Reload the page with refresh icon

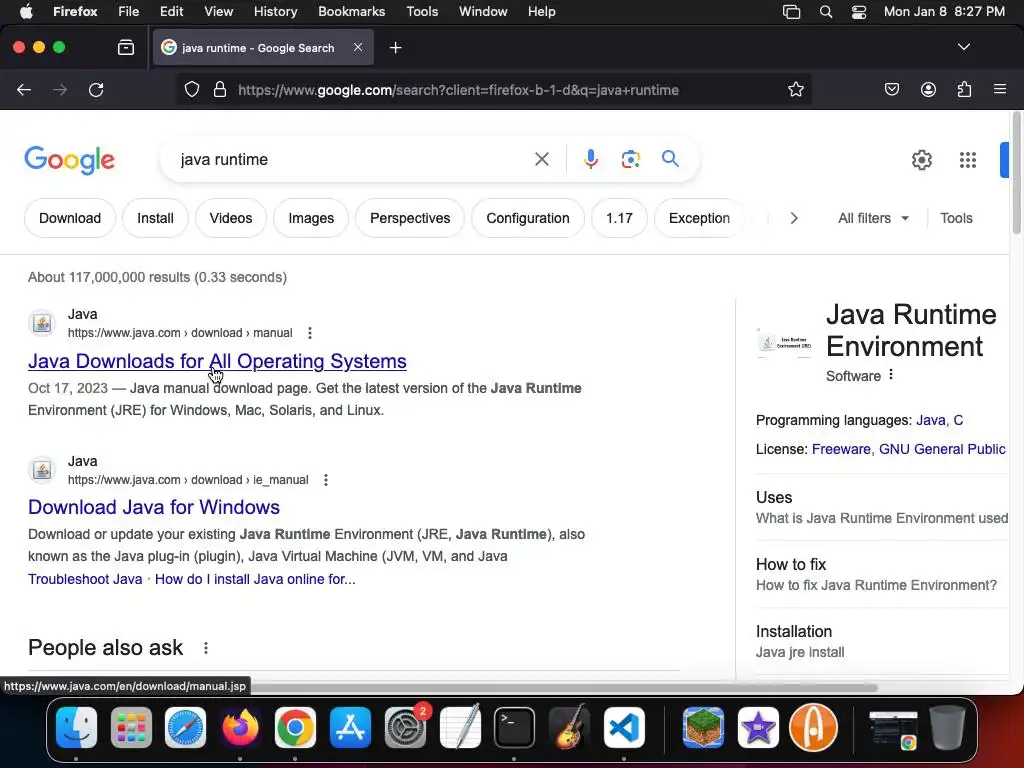96,89
